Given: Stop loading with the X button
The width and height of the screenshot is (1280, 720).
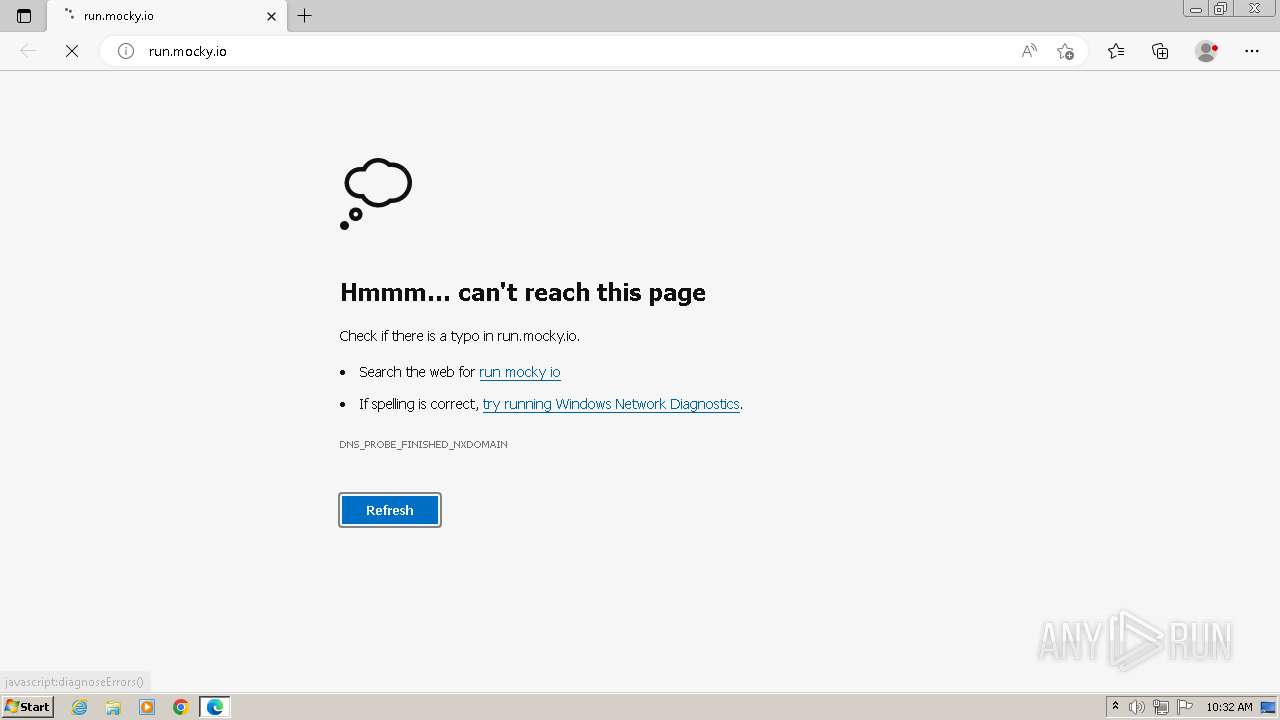Looking at the screenshot, I should pos(72,51).
